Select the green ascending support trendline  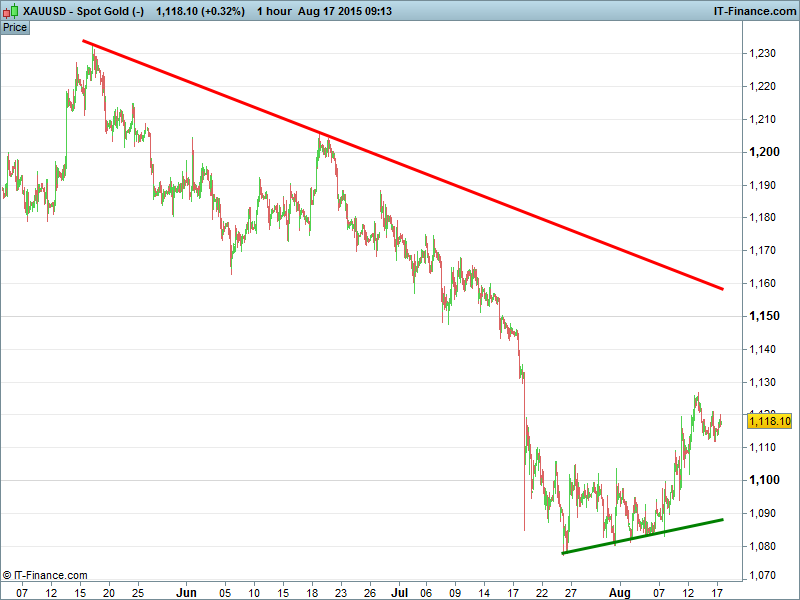tap(640, 536)
